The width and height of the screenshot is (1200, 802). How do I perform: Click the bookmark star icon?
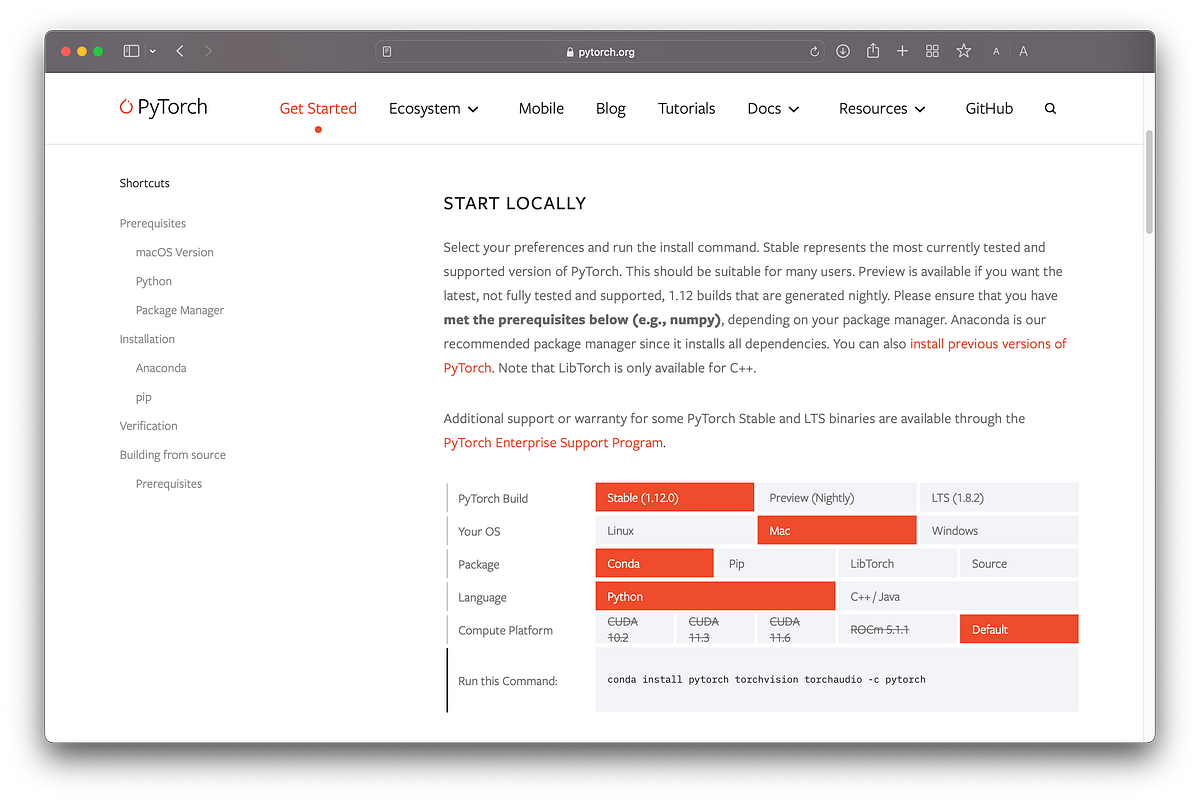tap(963, 51)
